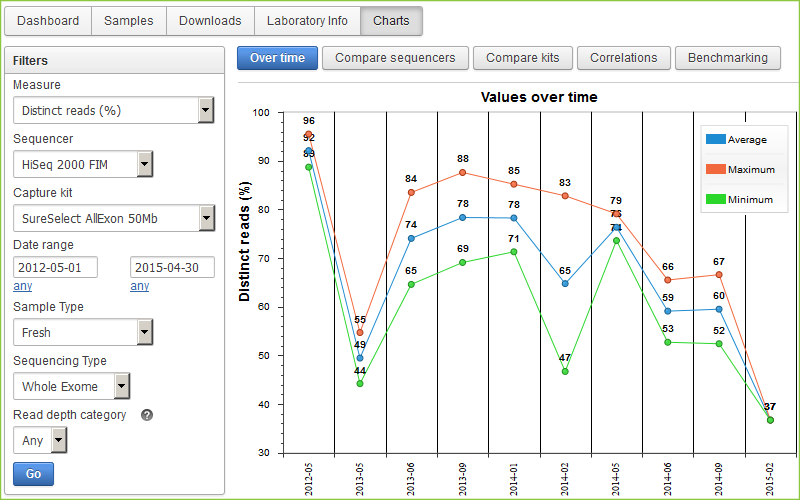Image resolution: width=800 pixels, height=500 pixels.
Task: Toggle the Average series in chart legend
Action: click(716, 139)
